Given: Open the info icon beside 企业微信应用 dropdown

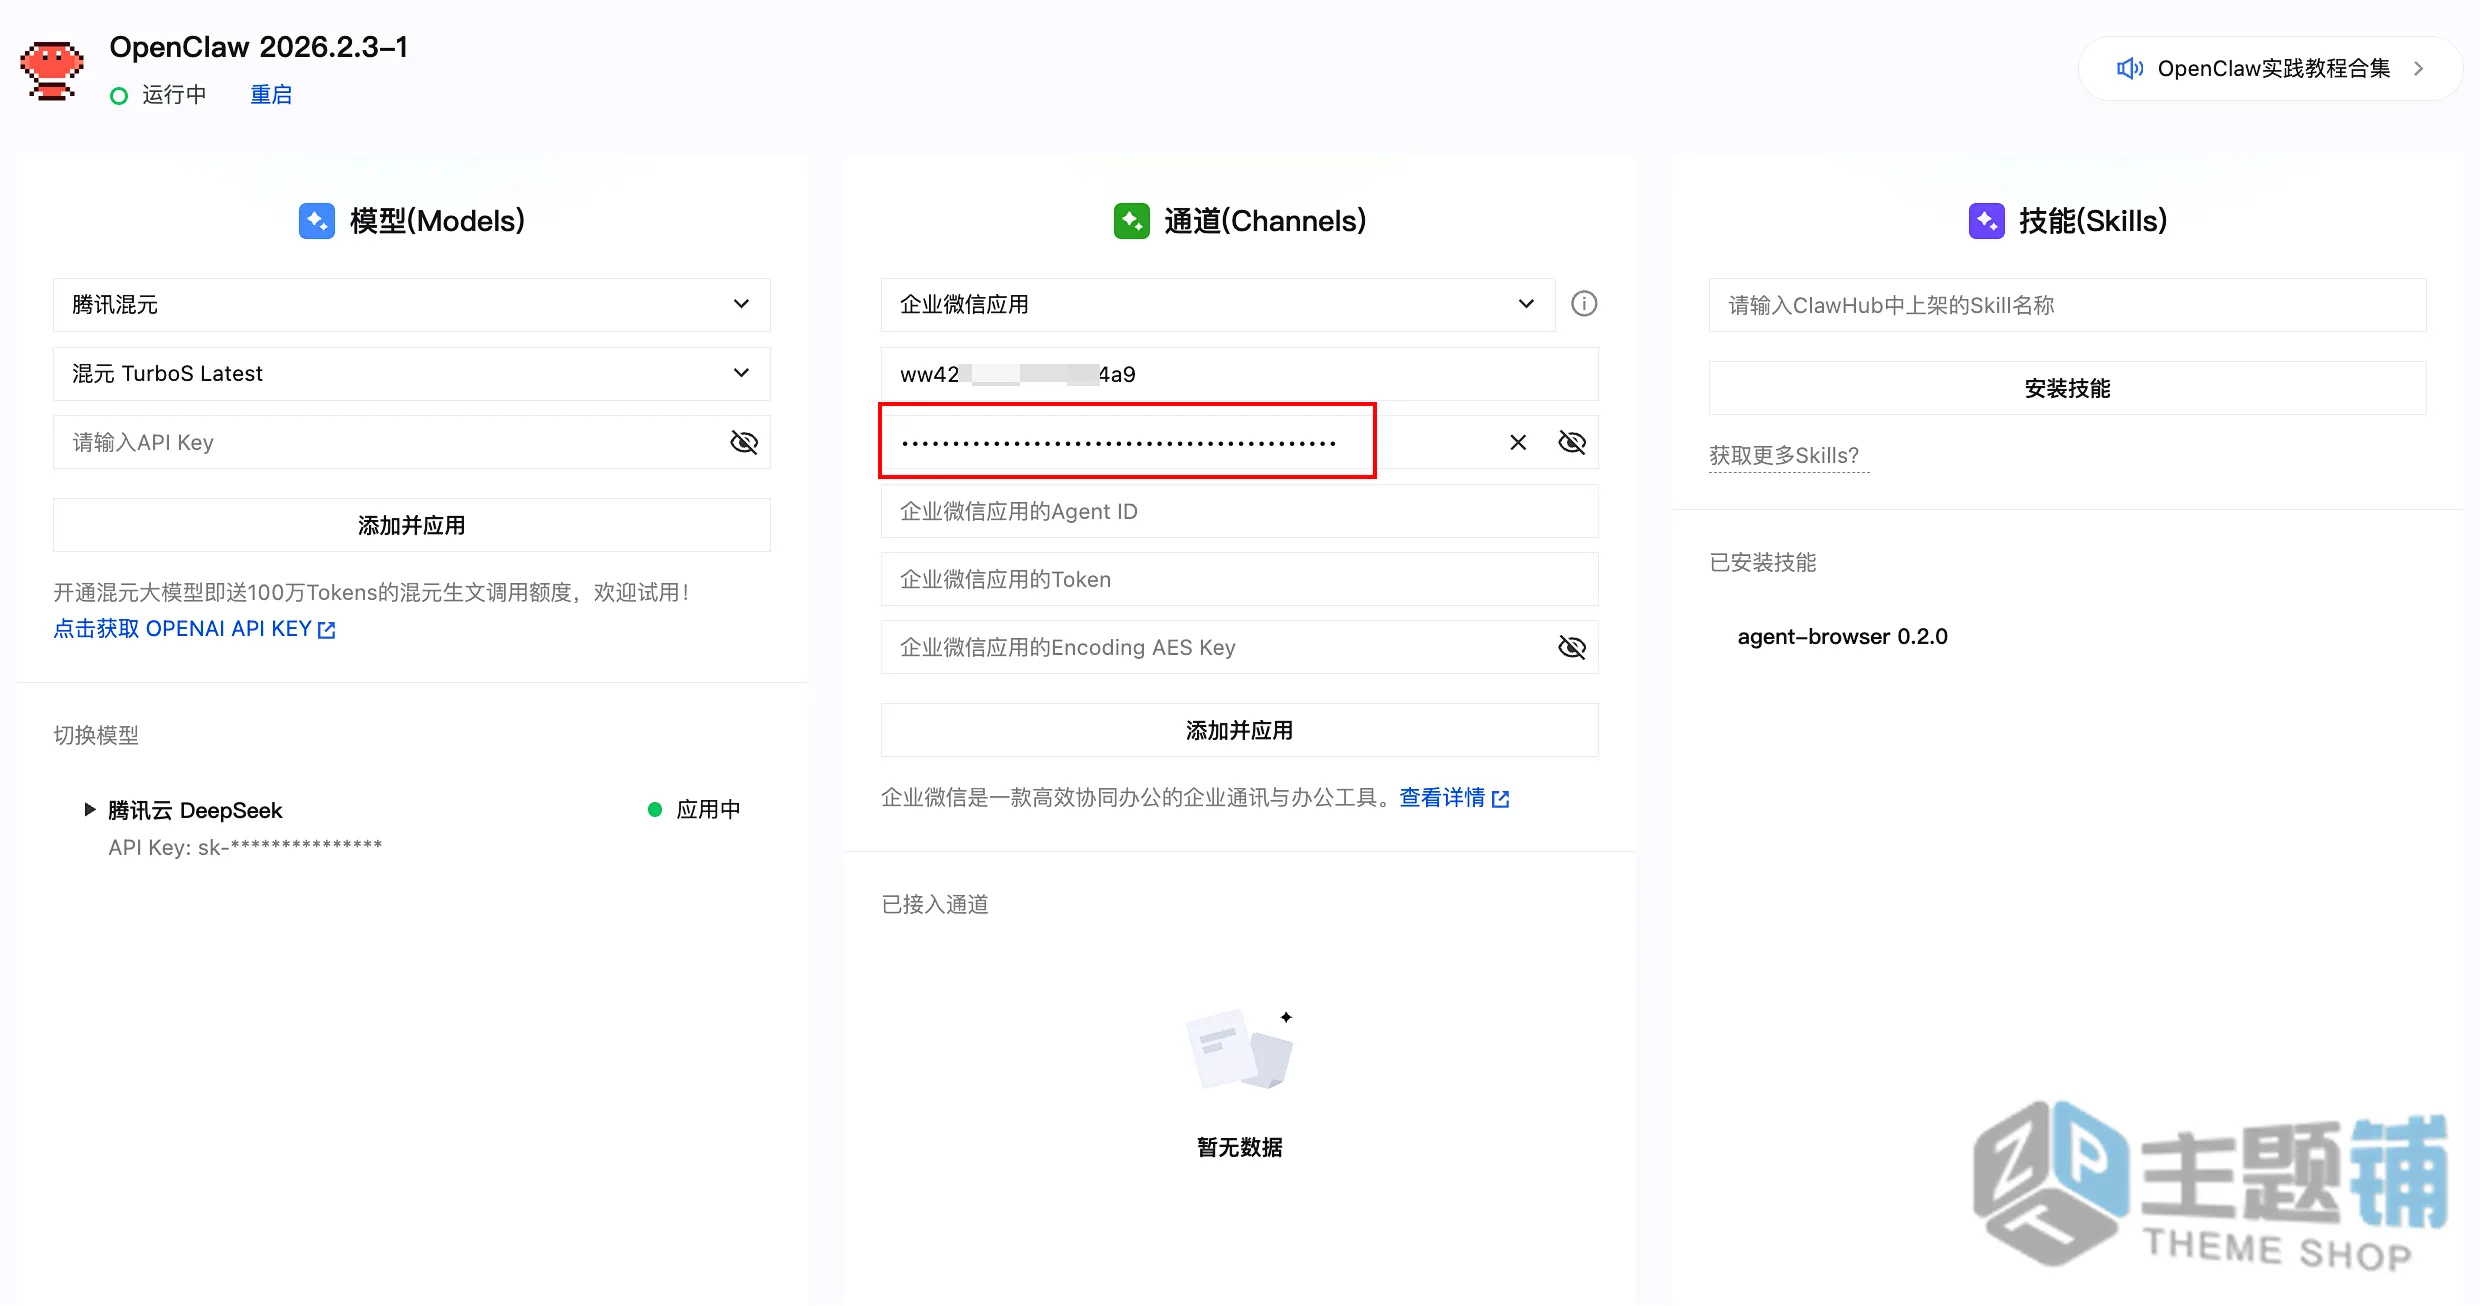Looking at the screenshot, I should pyautogui.click(x=1584, y=303).
